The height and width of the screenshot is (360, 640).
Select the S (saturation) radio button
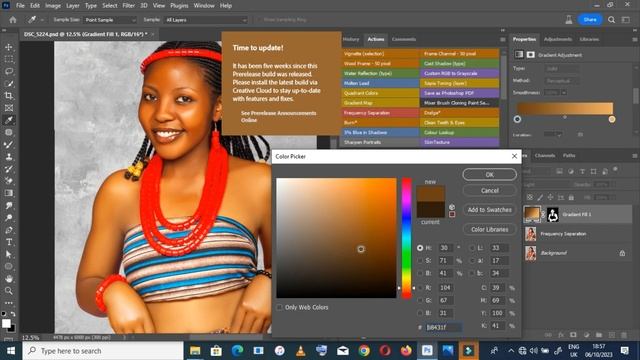(x=420, y=260)
